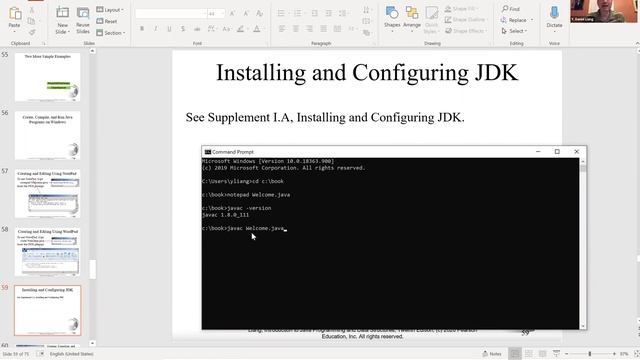Collapse the ribbon with the chevron
The image size is (640, 360).
(637, 43)
